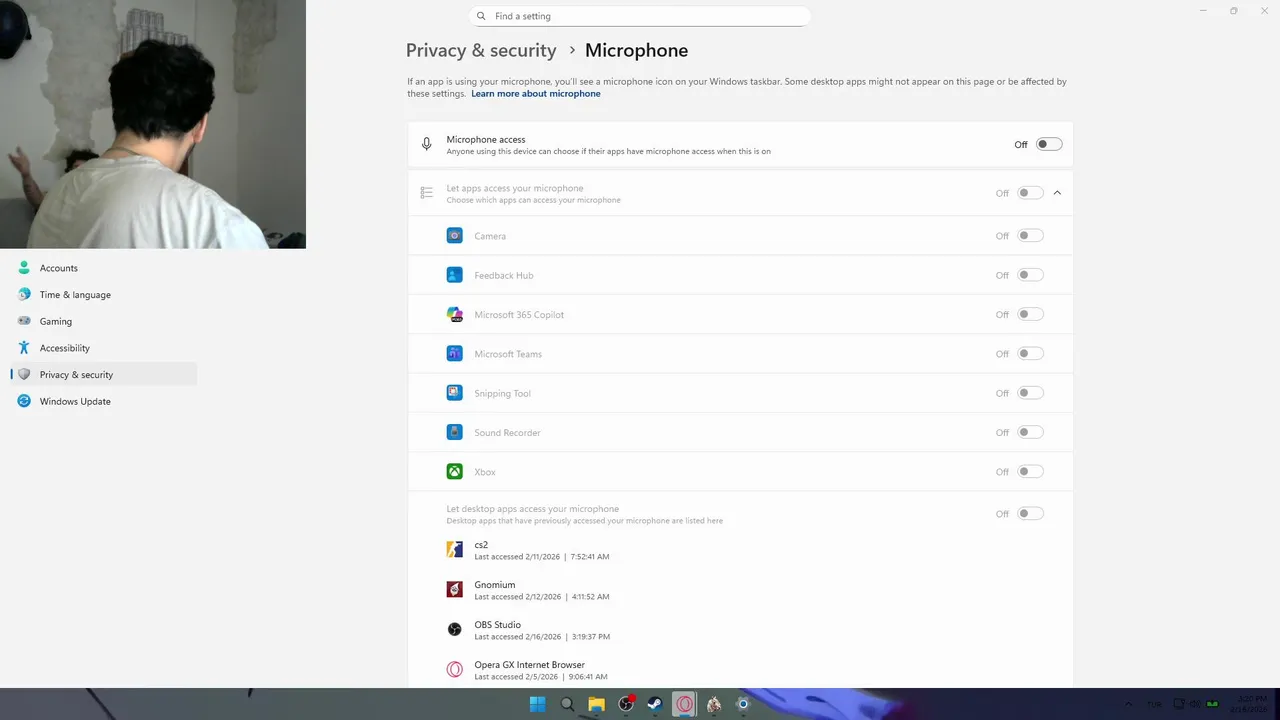Click the cs2 Last accessed 2/11/2026 text
The image size is (1280, 720).
[541, 557]
